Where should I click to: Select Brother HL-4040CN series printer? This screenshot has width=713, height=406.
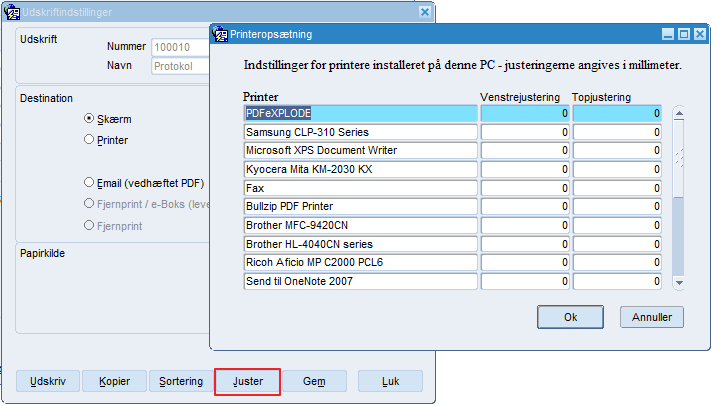point(361,244)
